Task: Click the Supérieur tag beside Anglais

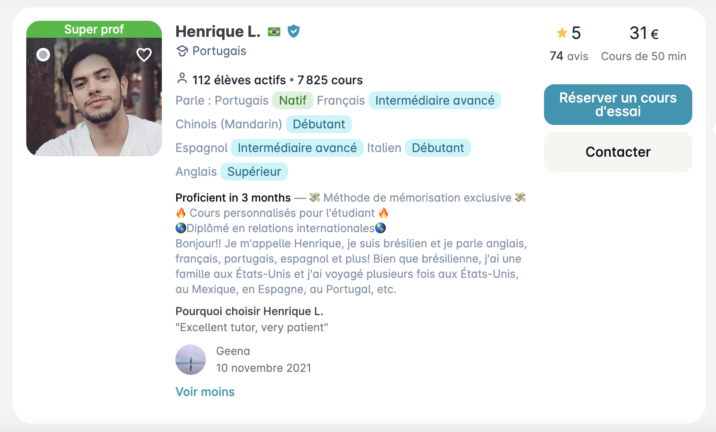Action: click(x=254, y=172)
